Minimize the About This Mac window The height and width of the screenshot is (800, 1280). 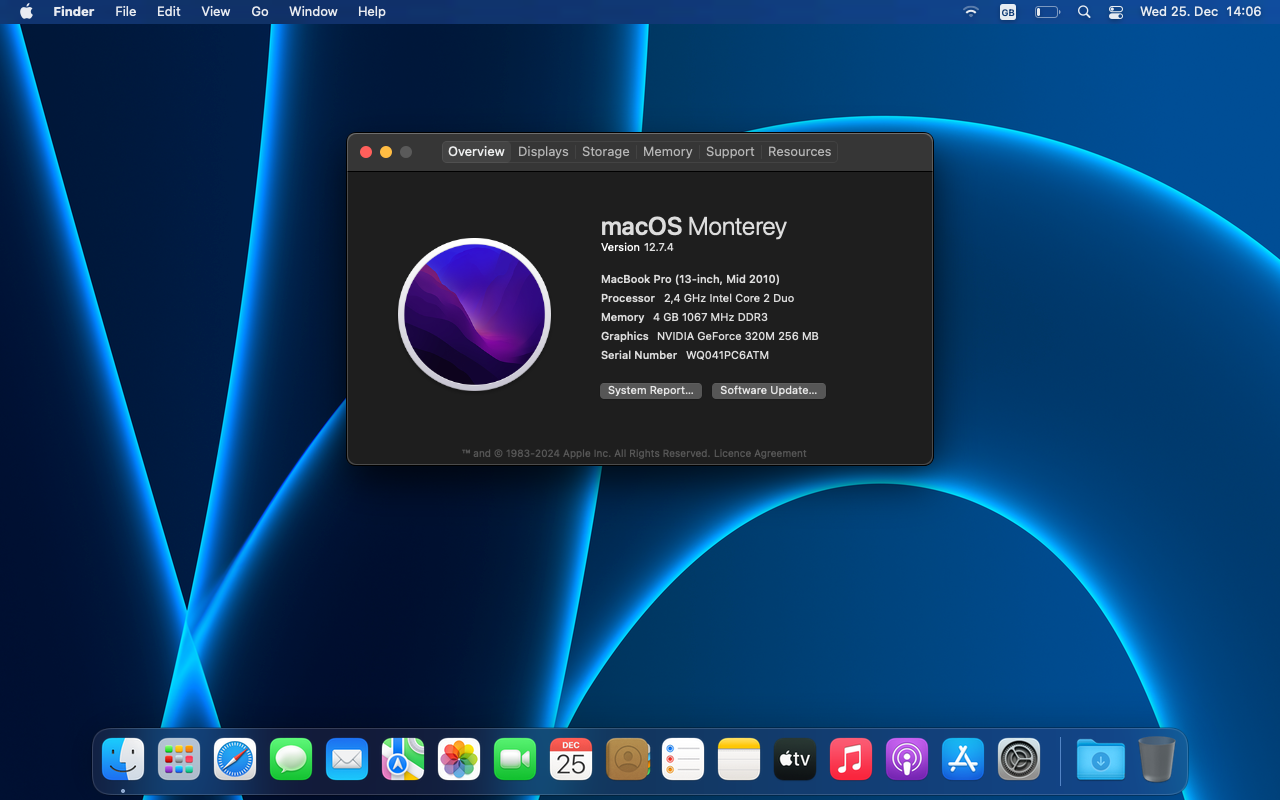[386, 152]
